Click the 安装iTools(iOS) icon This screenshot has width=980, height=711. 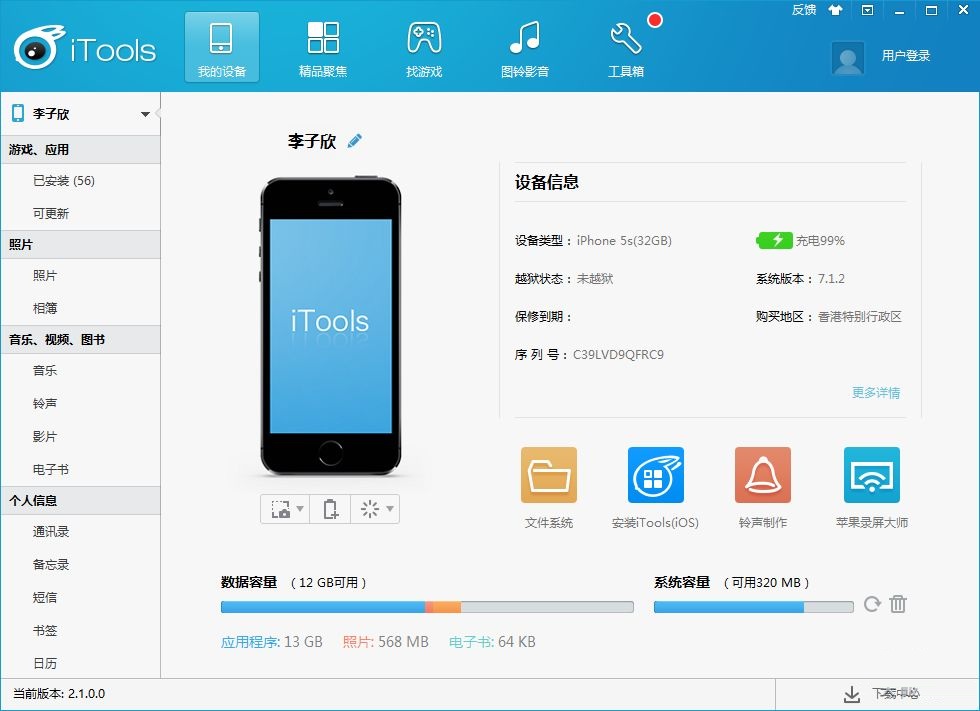point(656,475)
